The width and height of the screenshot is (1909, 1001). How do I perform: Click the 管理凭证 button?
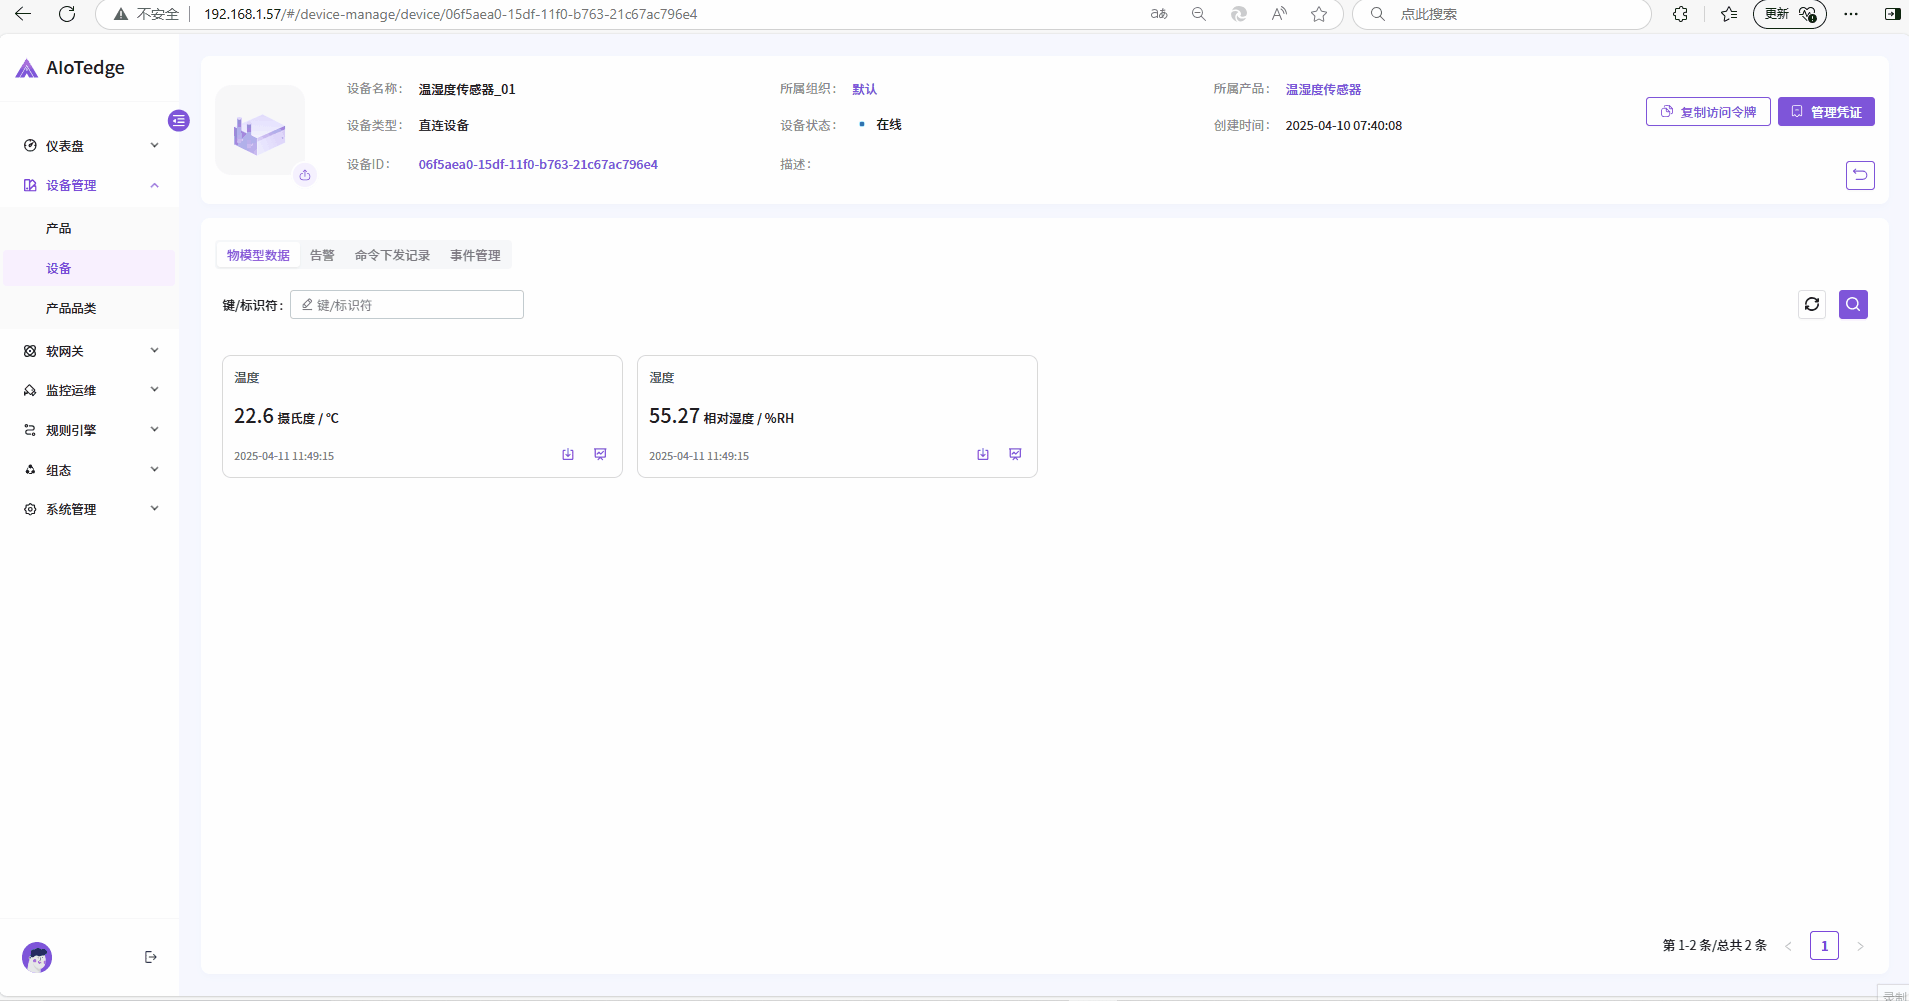tap(1826, 112)
